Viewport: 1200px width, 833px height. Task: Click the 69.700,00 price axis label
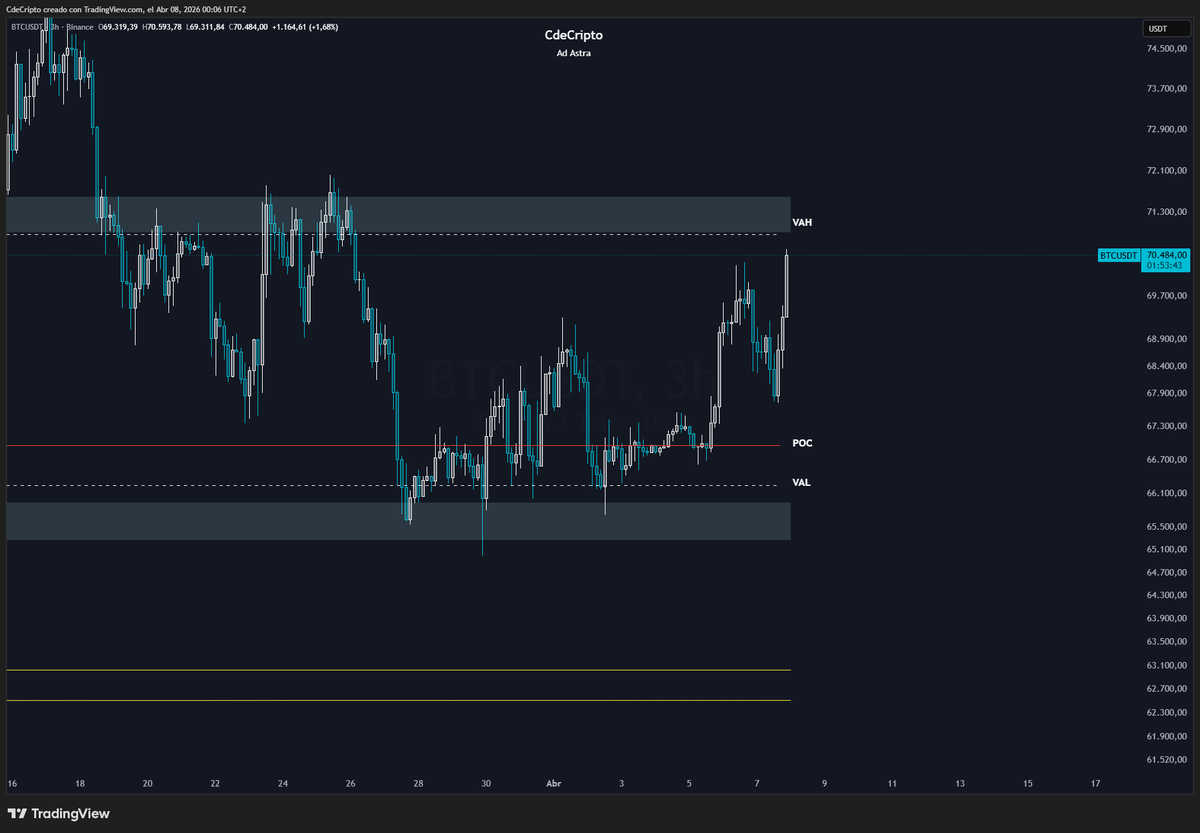point(1166,296)
